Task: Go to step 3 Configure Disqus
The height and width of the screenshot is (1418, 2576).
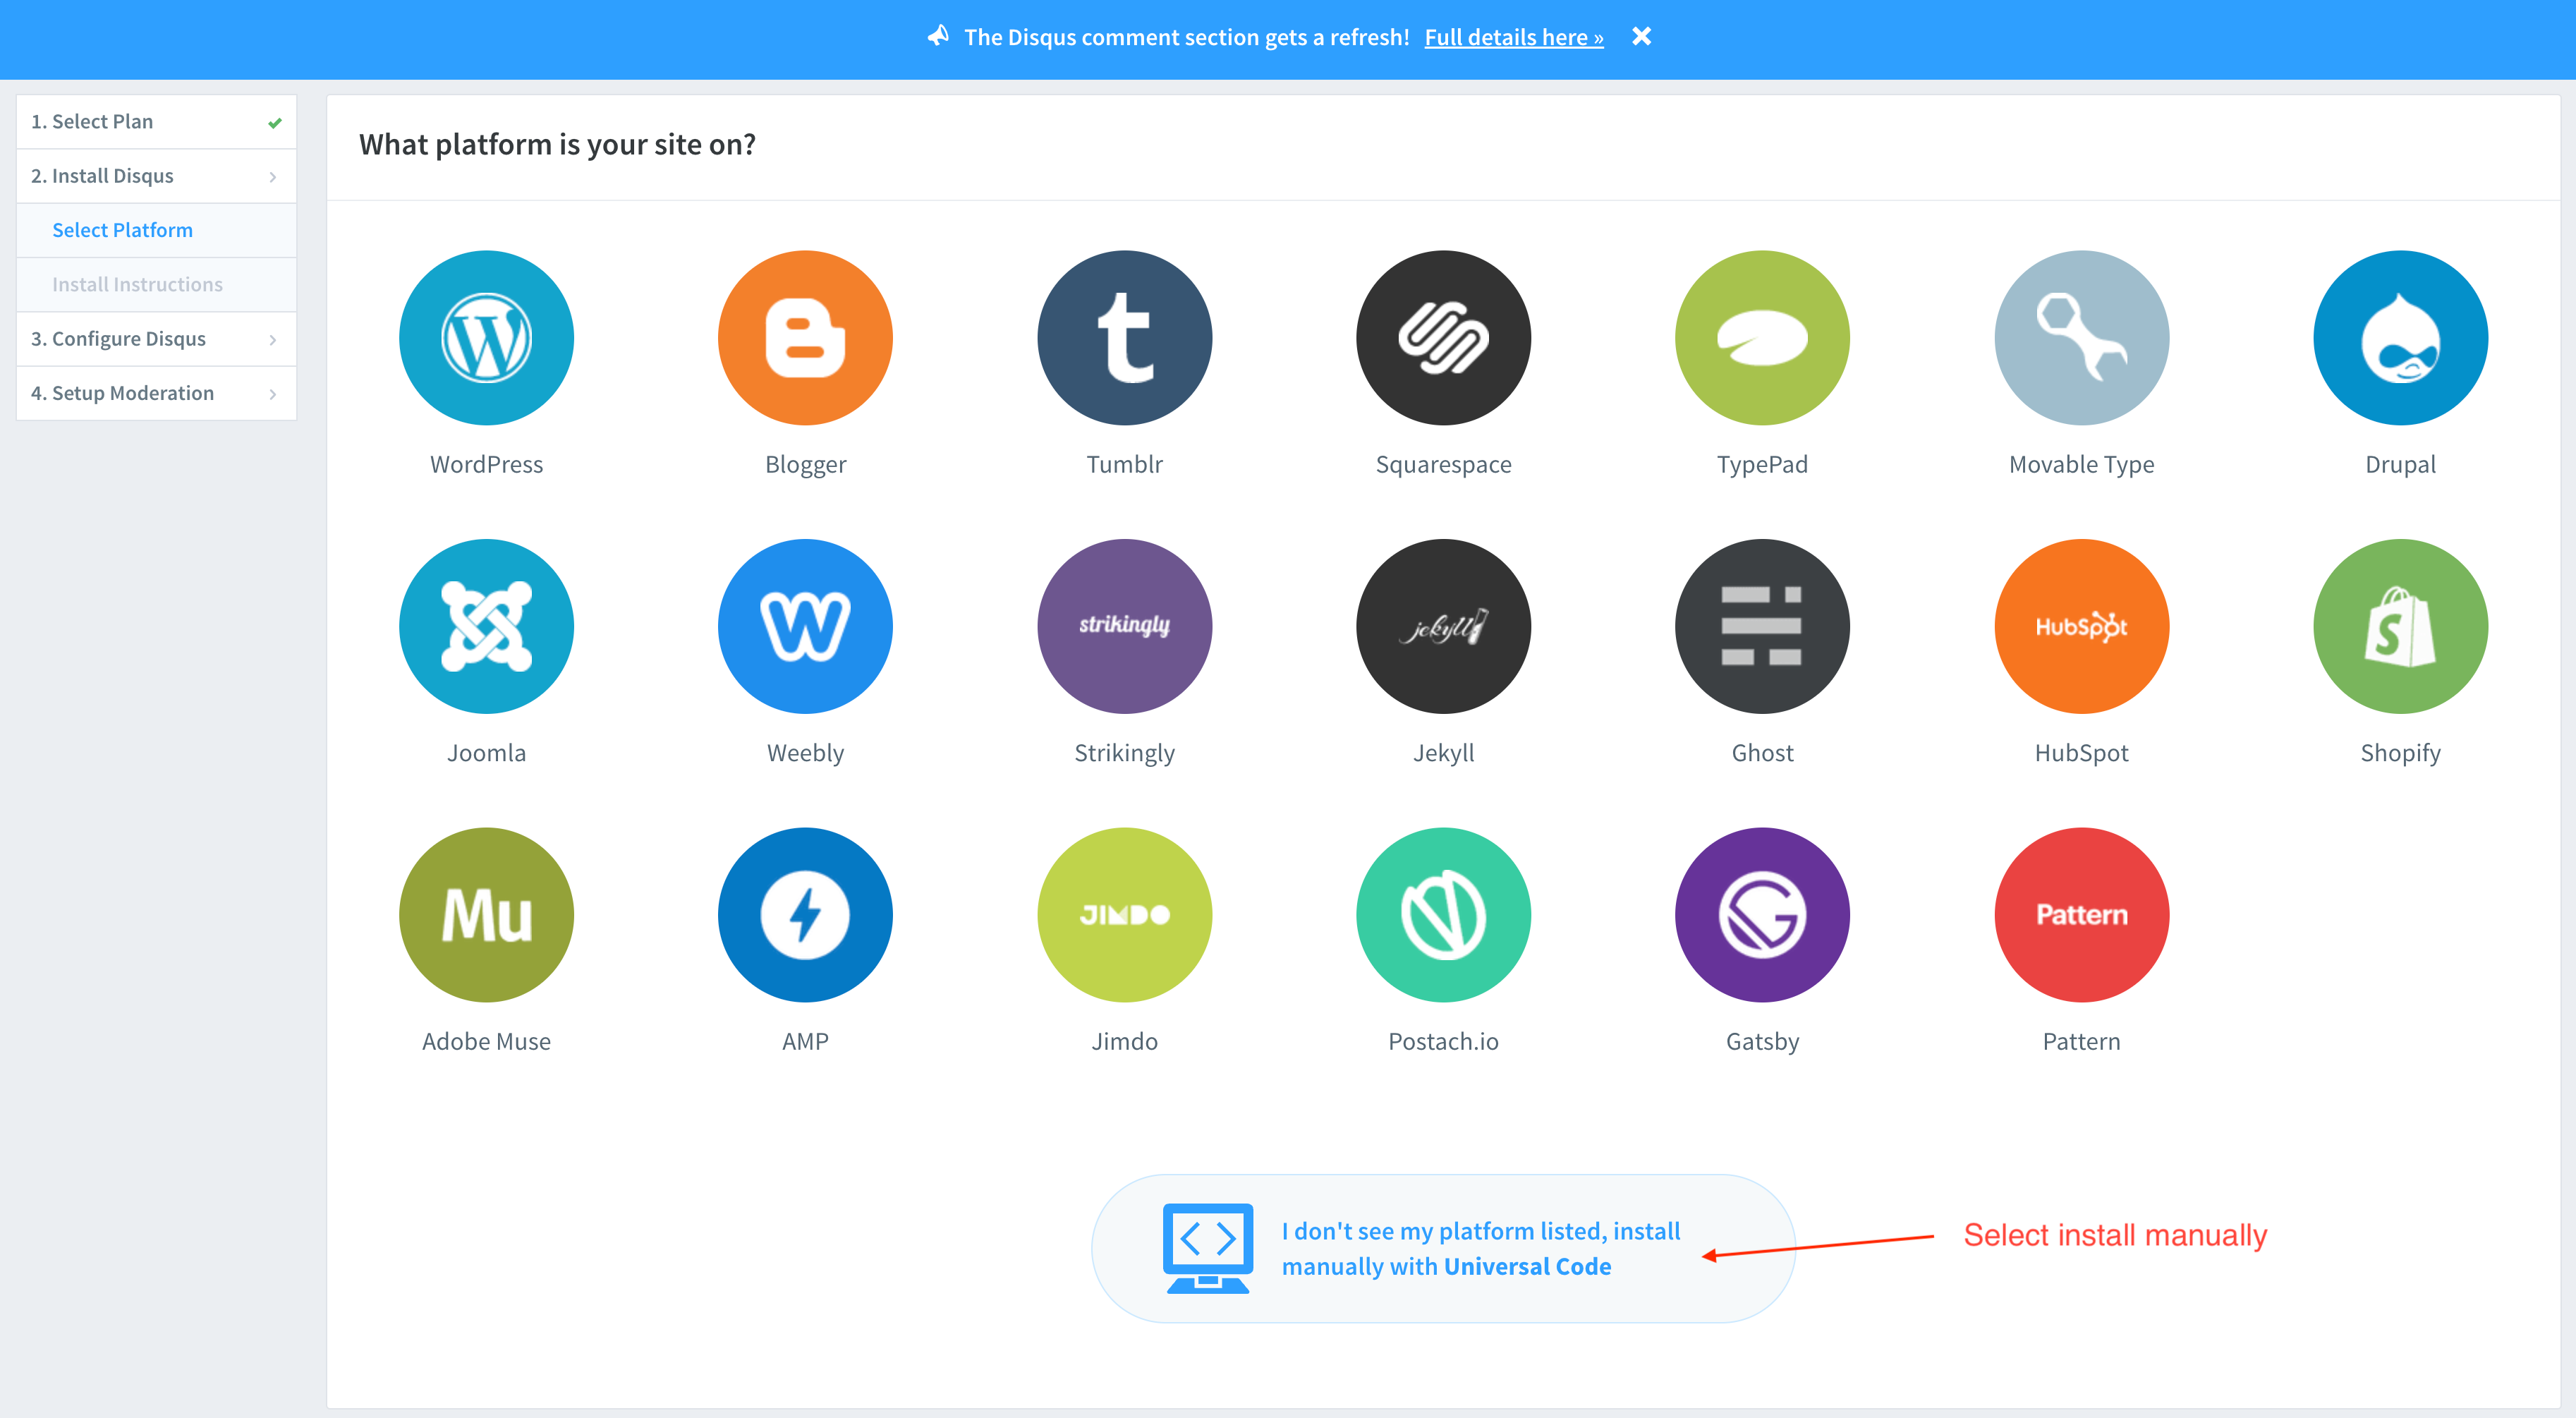Action: point(156,339)
